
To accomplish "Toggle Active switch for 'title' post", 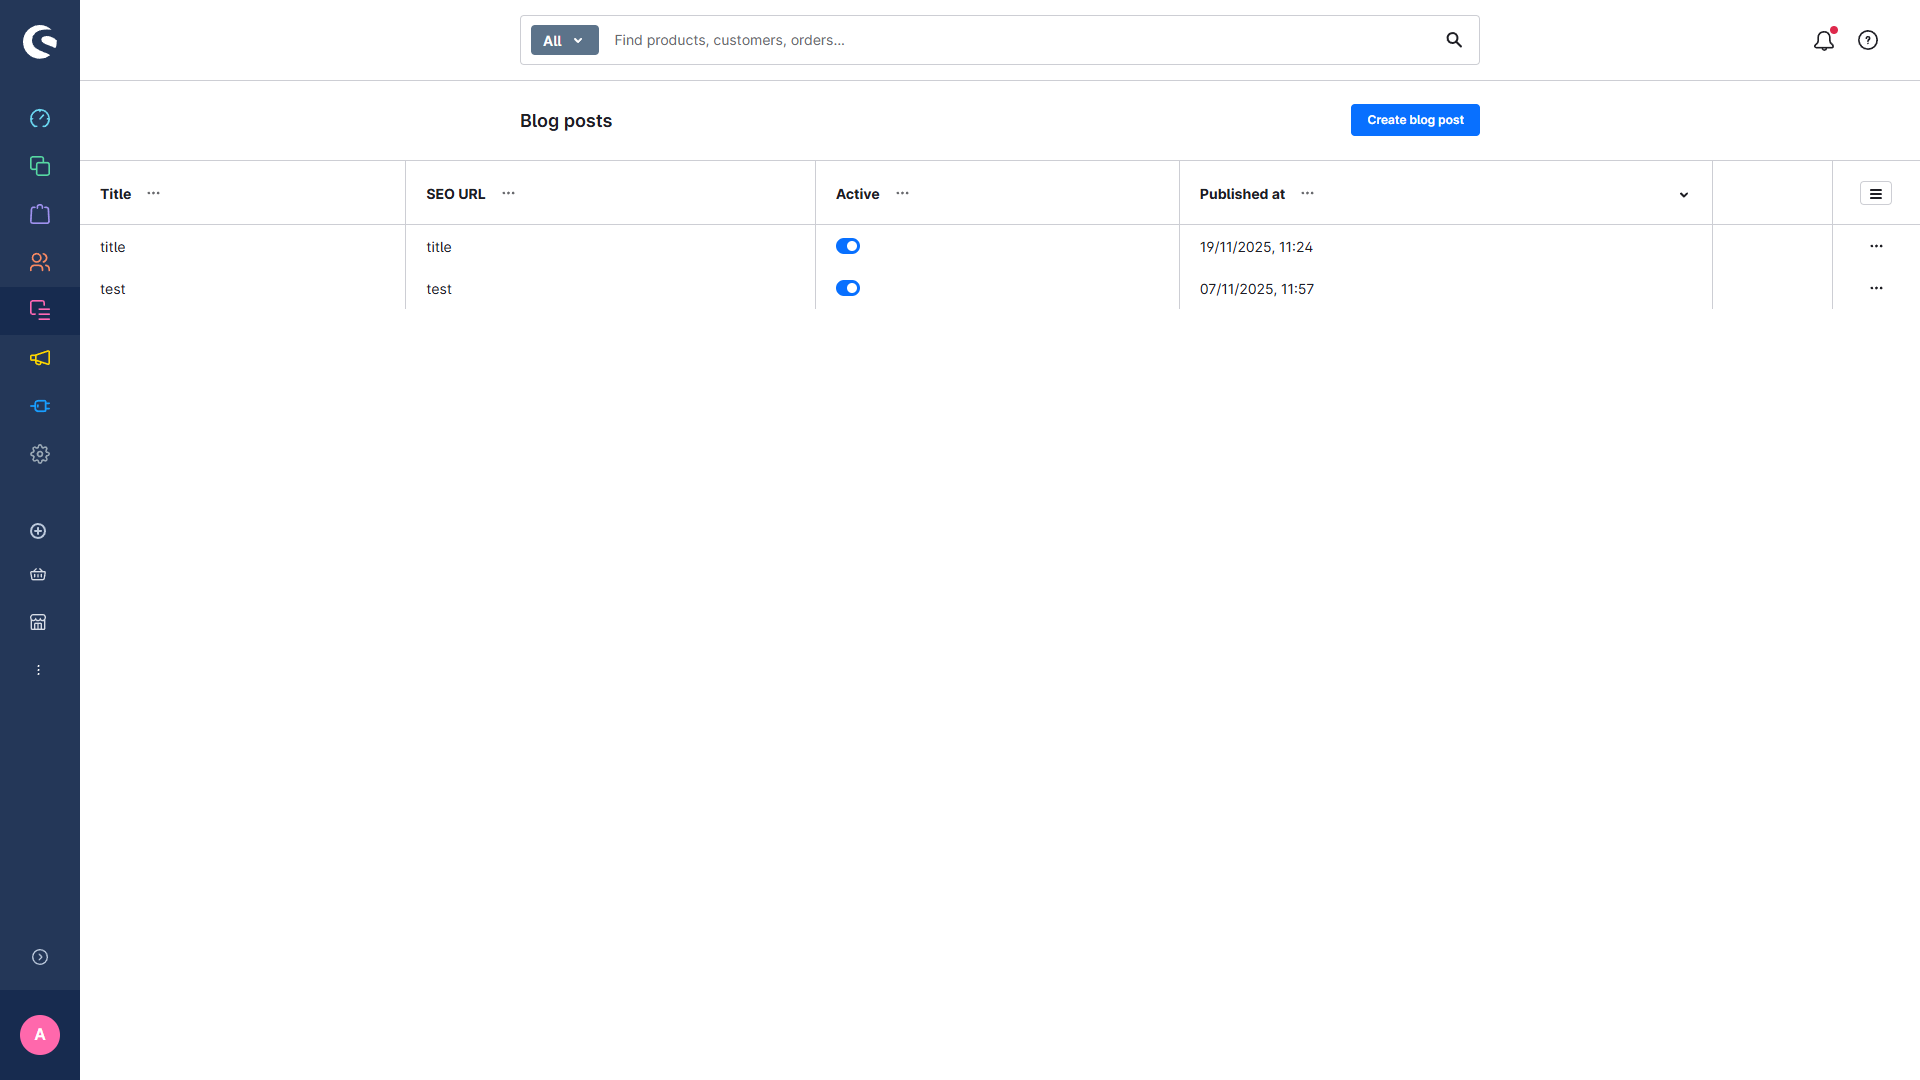I will click(847, 246).
